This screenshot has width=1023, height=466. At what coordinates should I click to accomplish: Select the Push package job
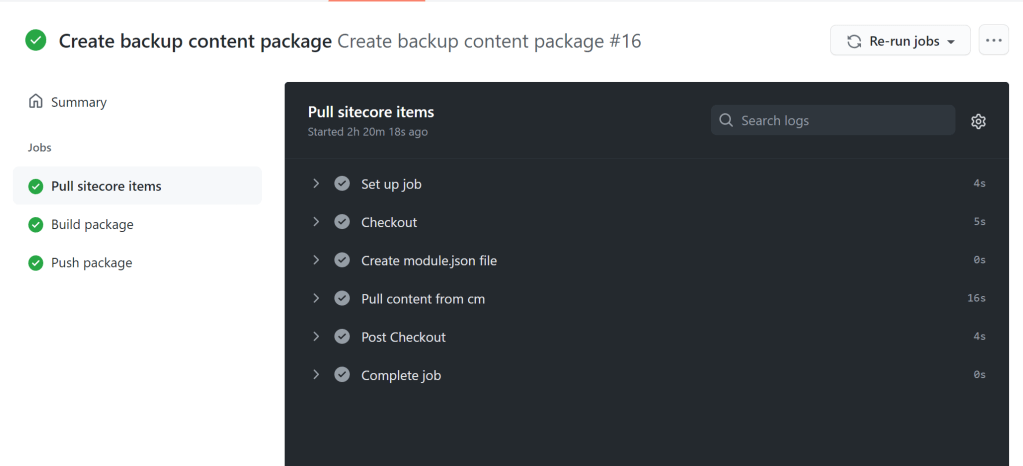pos(91,263)
